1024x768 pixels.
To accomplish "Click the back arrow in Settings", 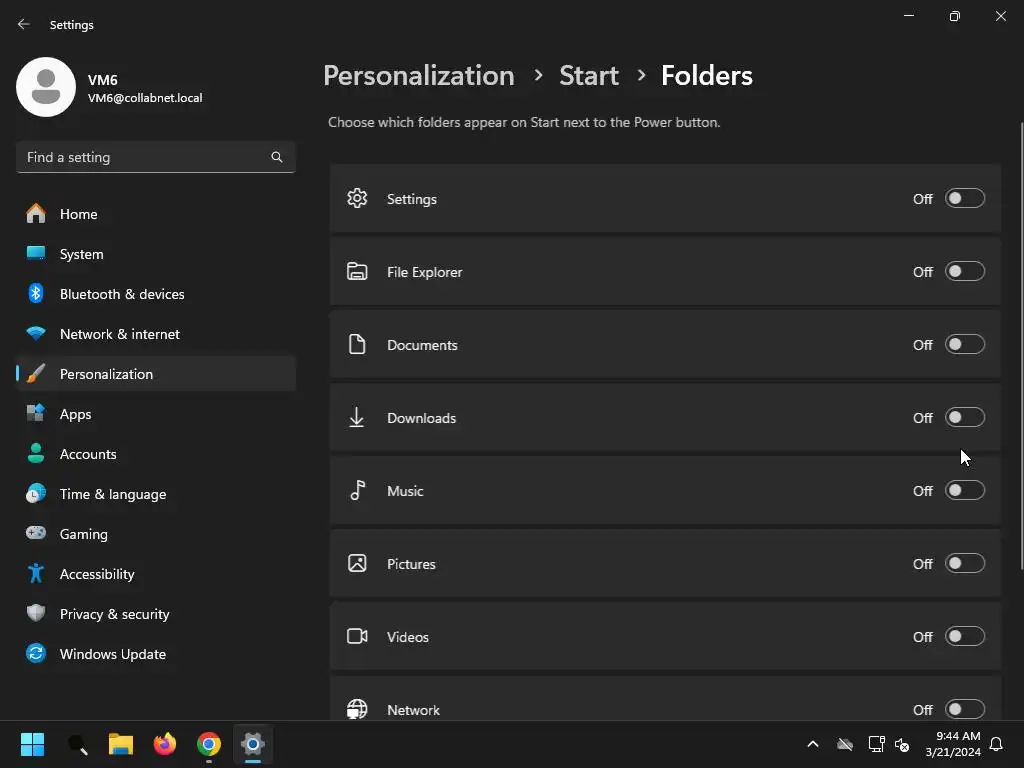I will click(x=24, y=24).
